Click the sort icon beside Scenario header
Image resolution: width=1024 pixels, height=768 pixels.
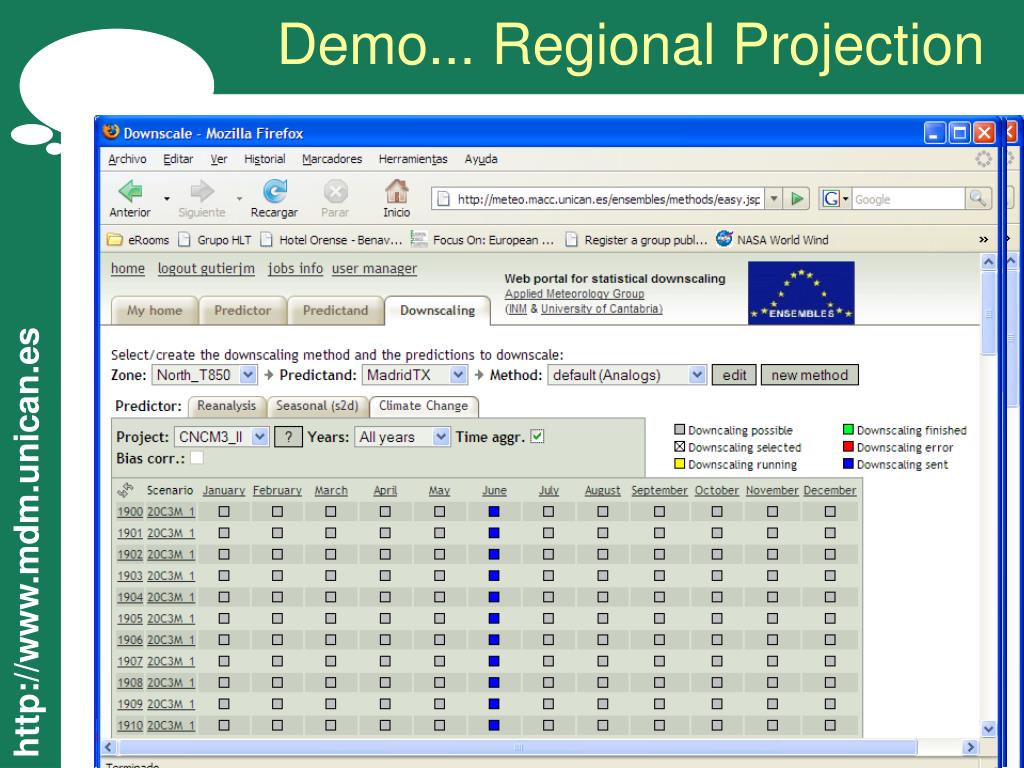click(125, 489)
